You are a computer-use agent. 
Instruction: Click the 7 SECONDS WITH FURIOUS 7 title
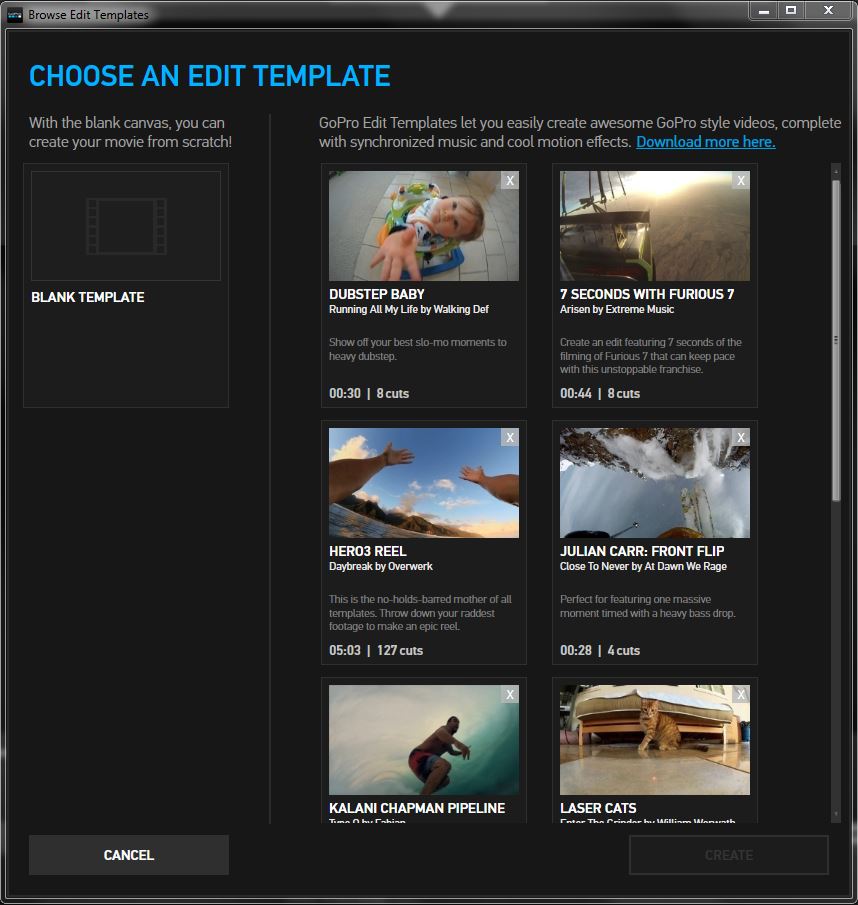click(x=647, y=294)
